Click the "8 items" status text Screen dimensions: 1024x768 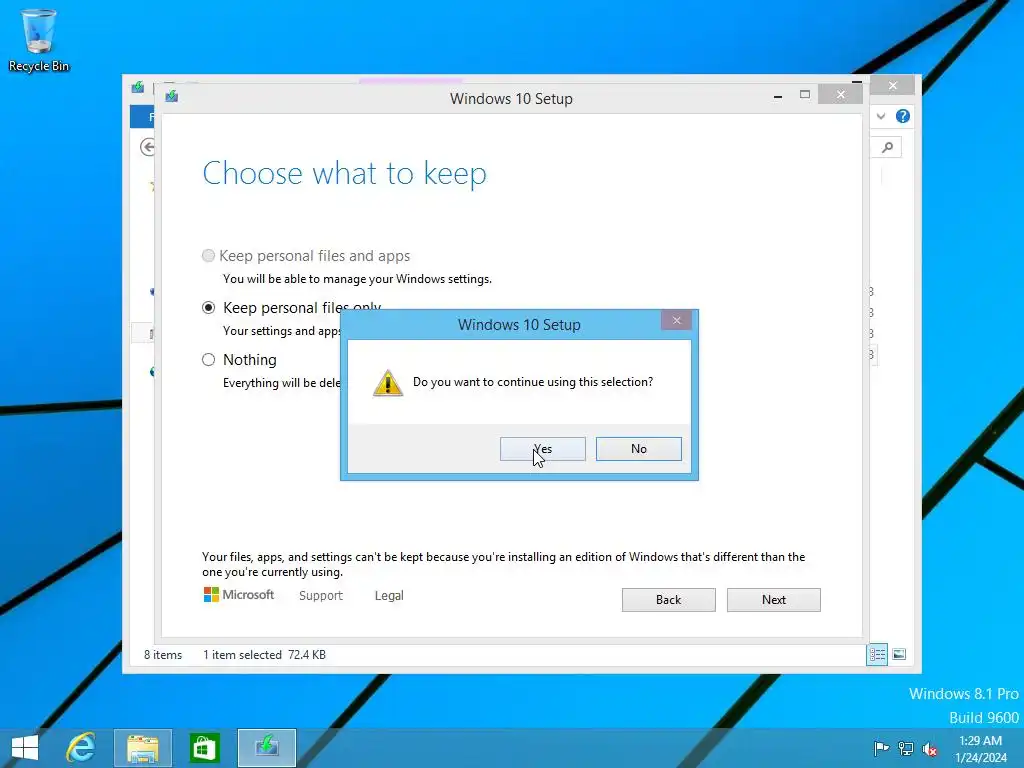pyautogui.click(x=163, y=654)
